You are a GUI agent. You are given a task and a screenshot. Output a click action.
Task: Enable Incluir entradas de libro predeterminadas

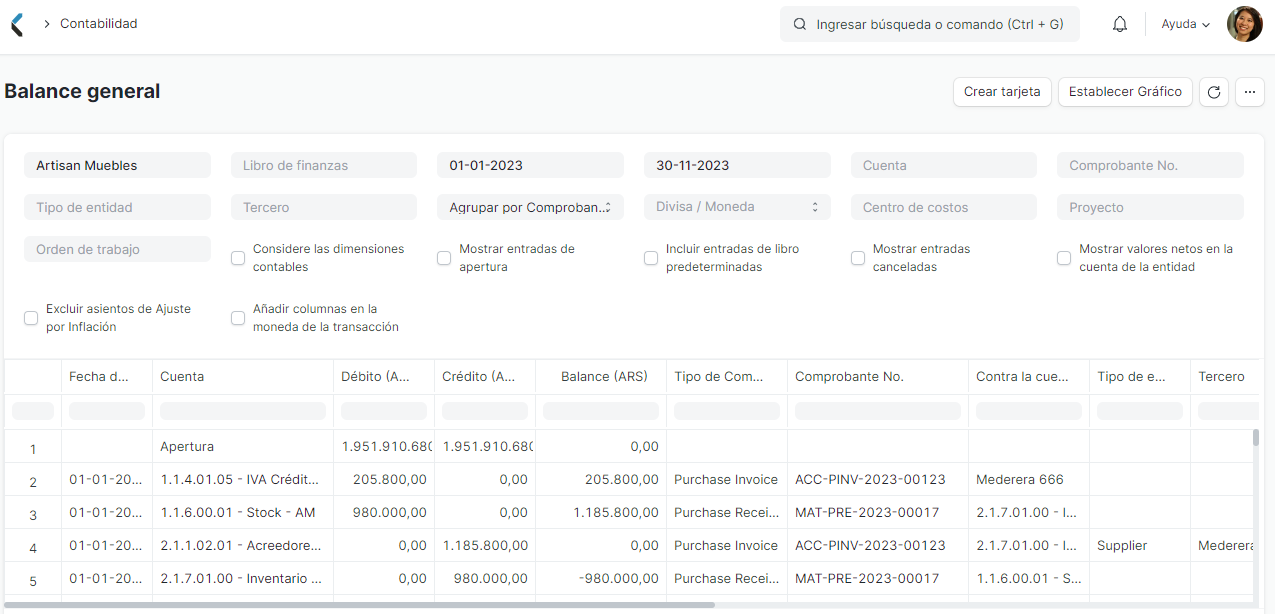pyautogui.click(x=650, y=258)
